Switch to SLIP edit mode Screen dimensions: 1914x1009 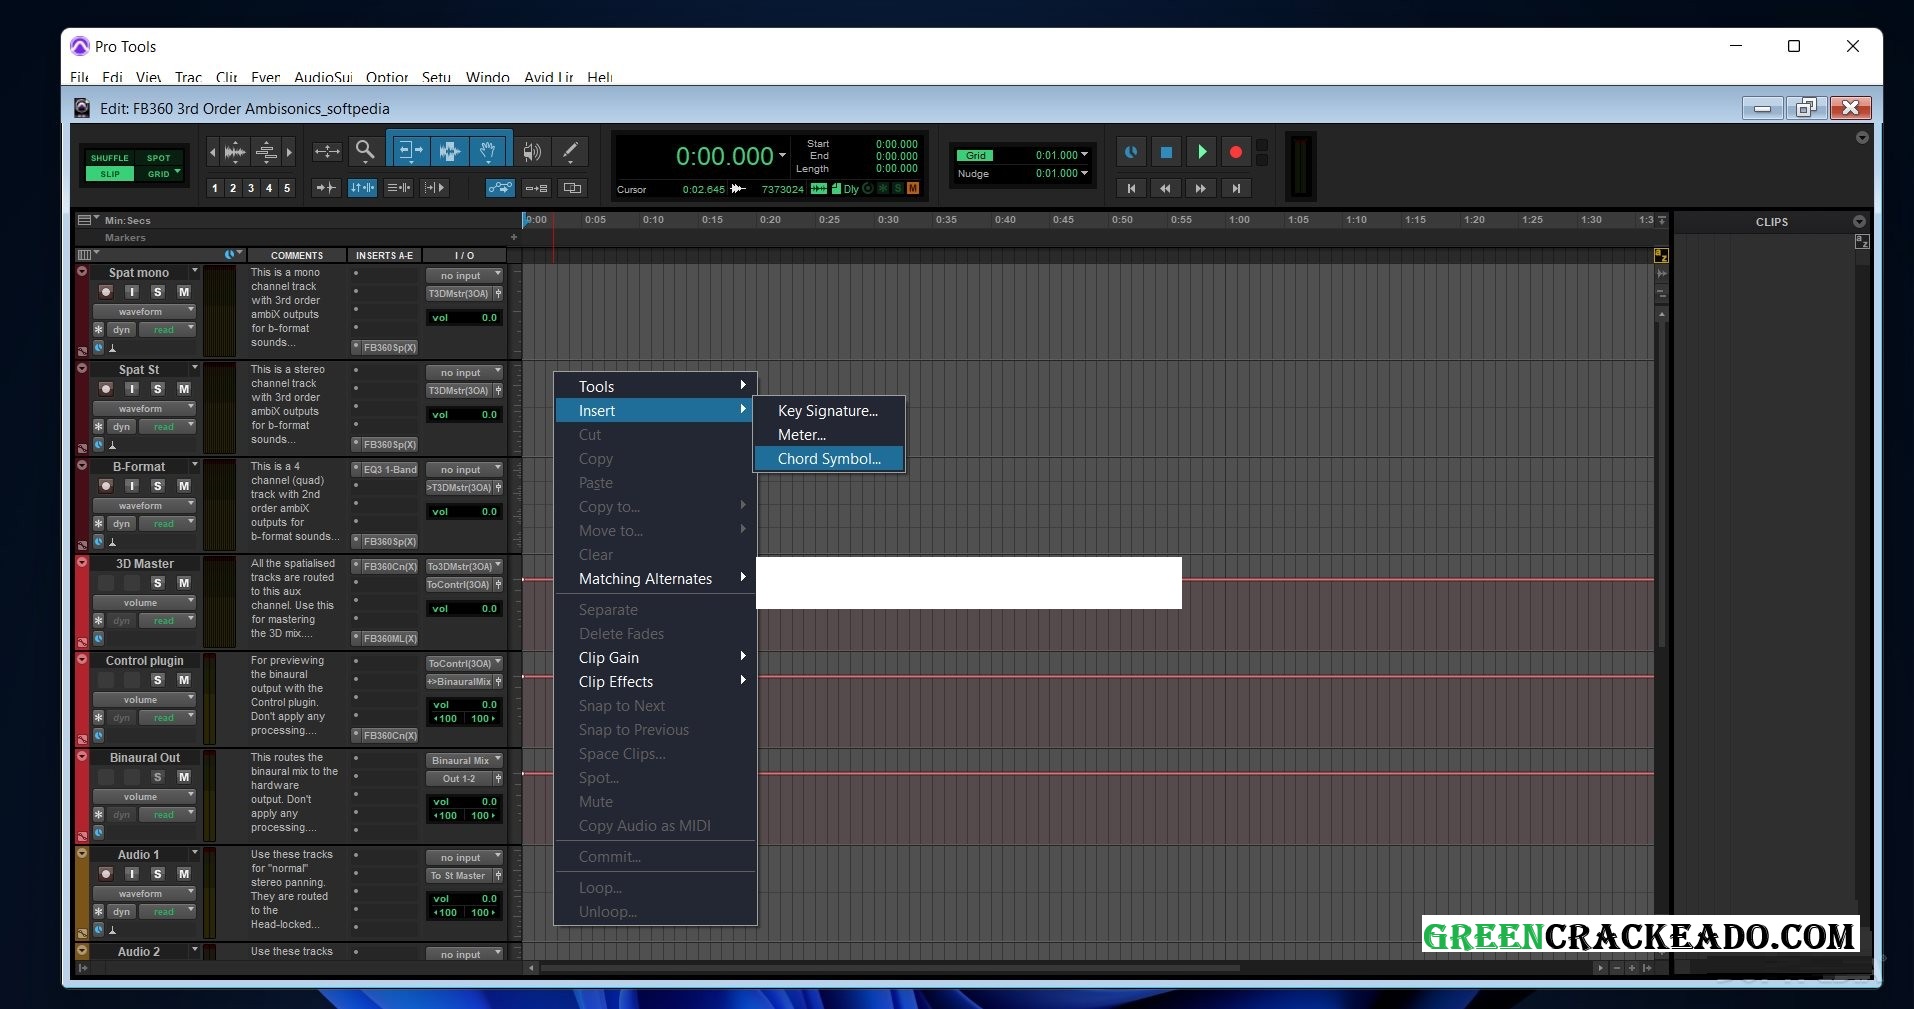click(108, 173)
